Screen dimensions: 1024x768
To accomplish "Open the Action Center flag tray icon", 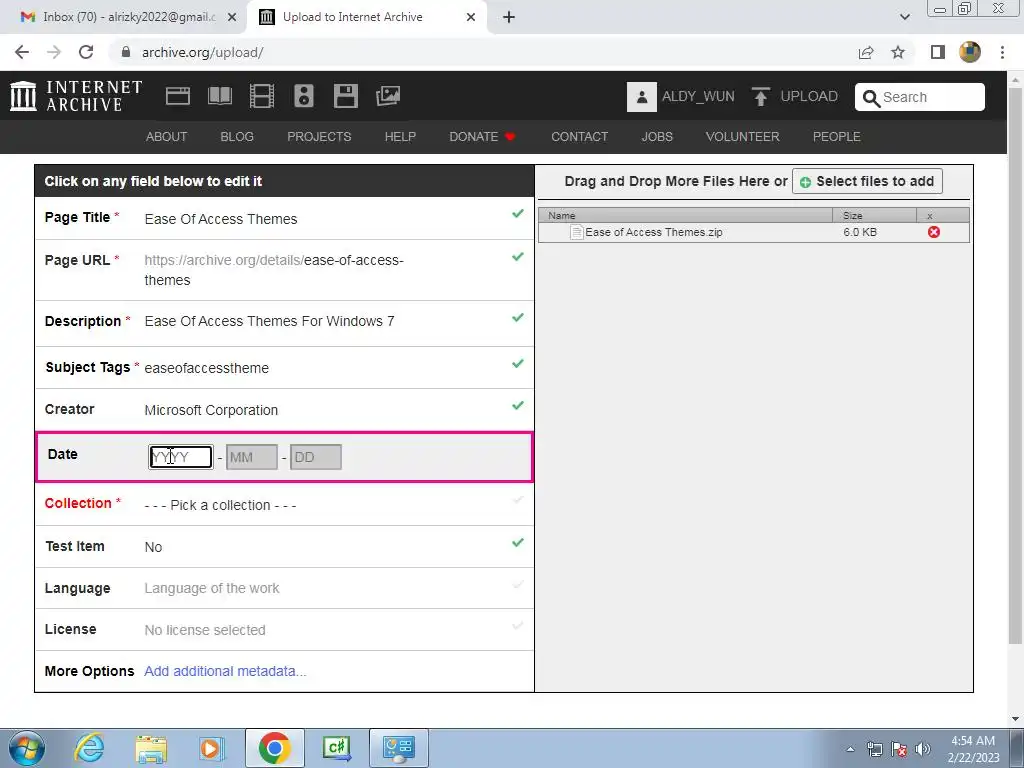I will [899, 749].
